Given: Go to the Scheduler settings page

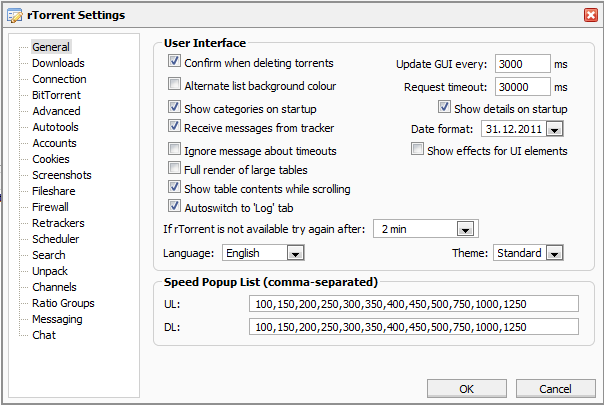Looking at the screenshot, I should coord(57,239).
